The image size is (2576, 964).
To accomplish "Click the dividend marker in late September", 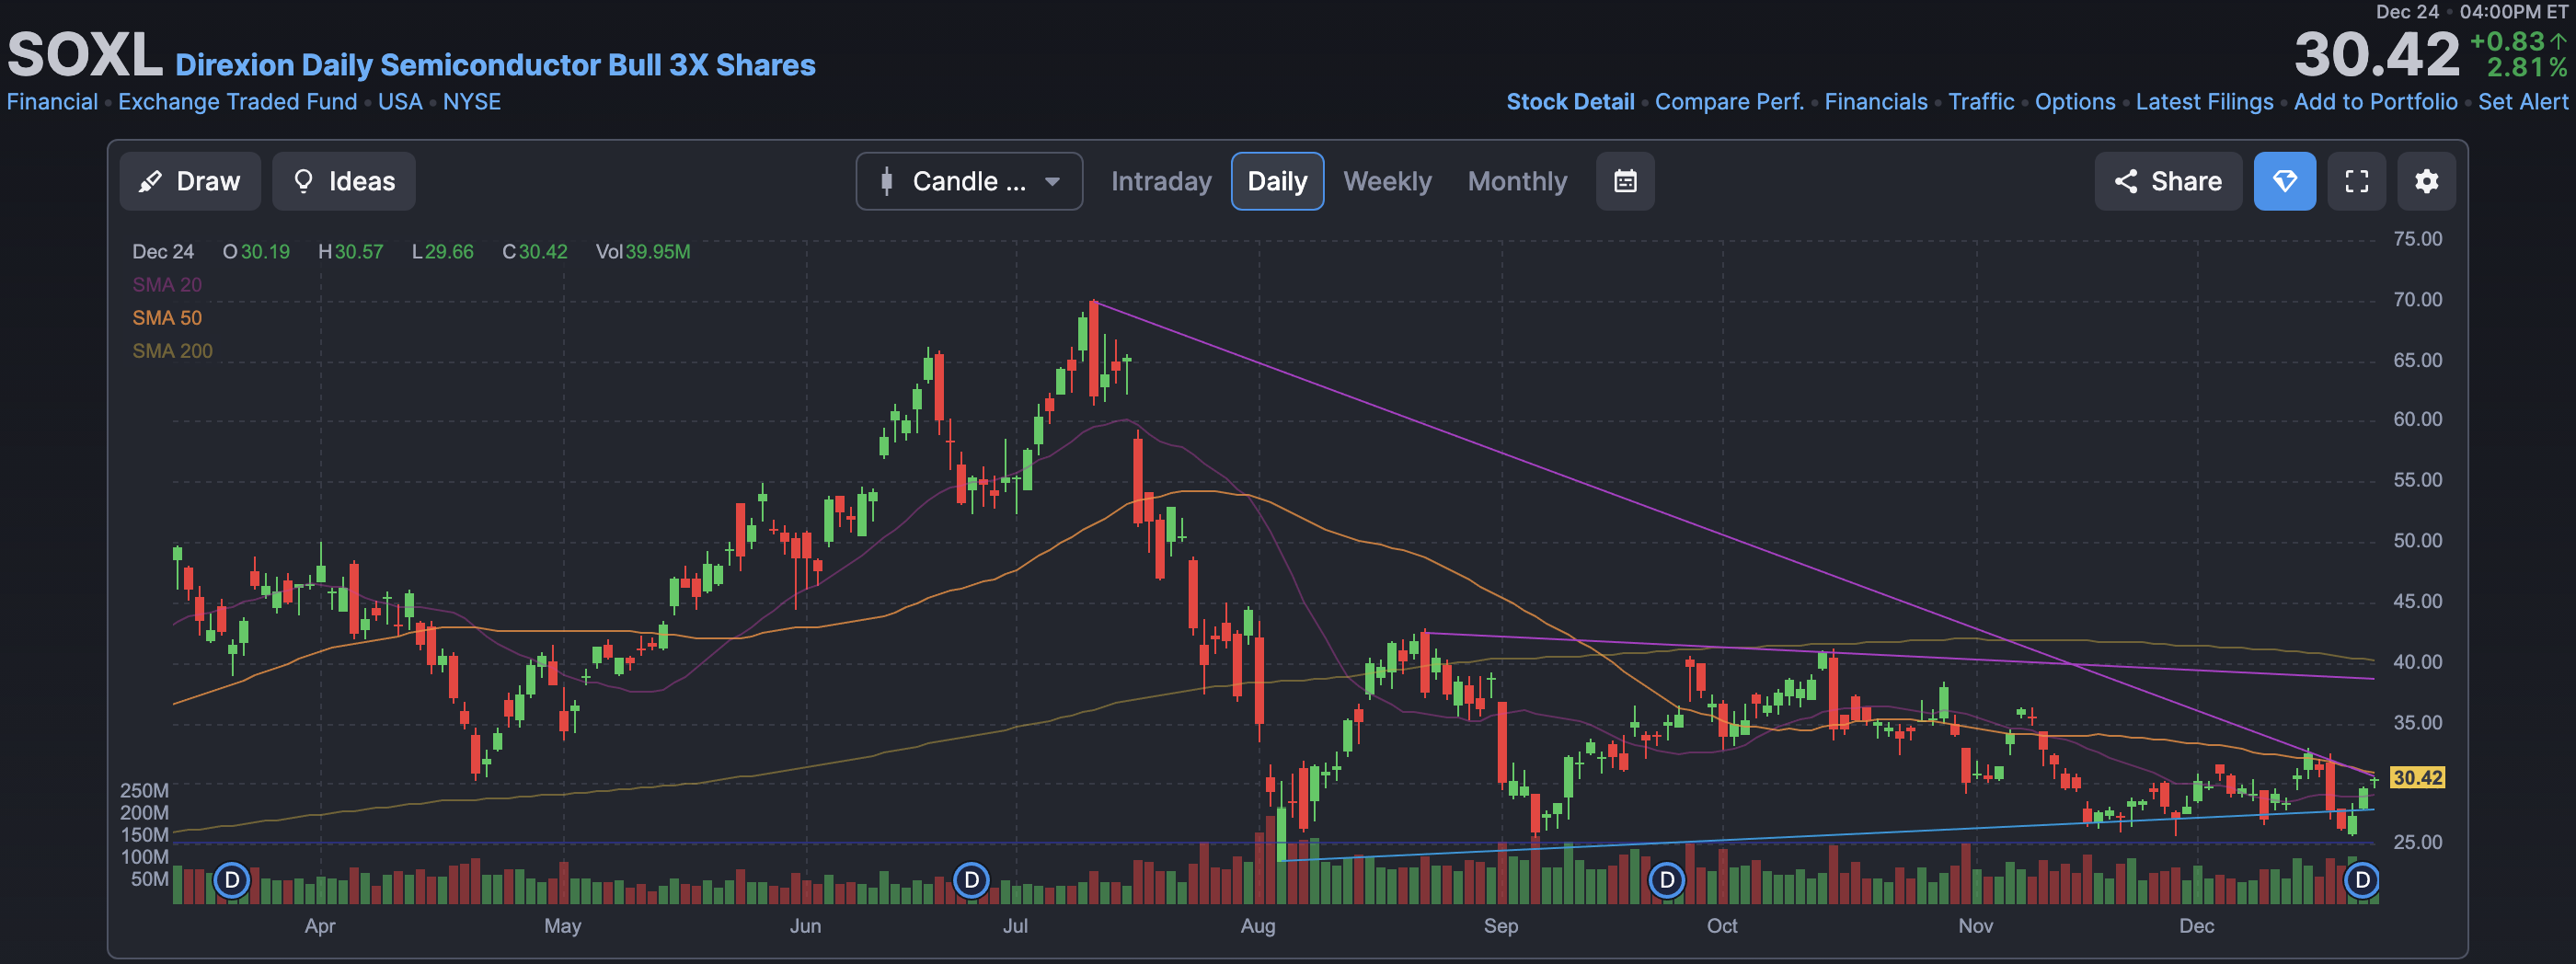I will (x=1666, y=880).
